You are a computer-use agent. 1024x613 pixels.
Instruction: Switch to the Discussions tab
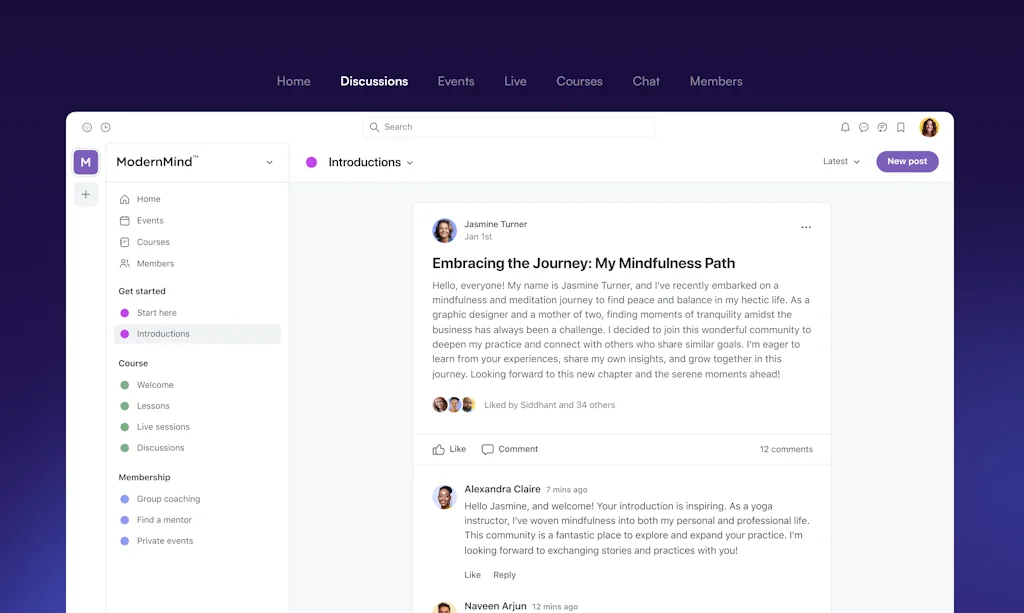tap(374, 81)
